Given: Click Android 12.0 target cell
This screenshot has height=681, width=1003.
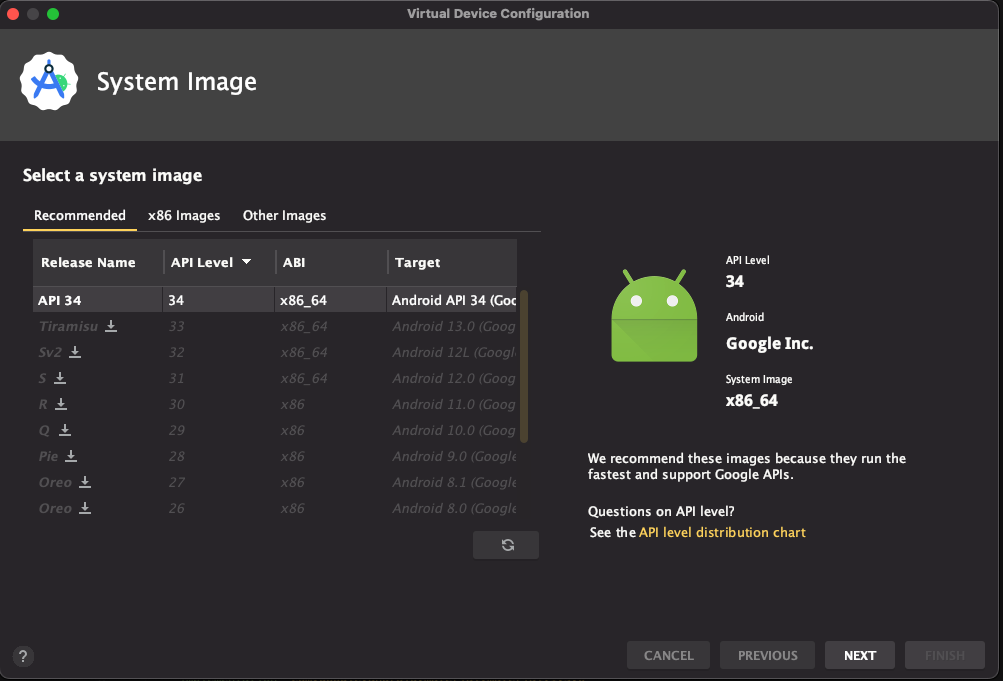Looking at the screenshot, I should pos(454,378).
